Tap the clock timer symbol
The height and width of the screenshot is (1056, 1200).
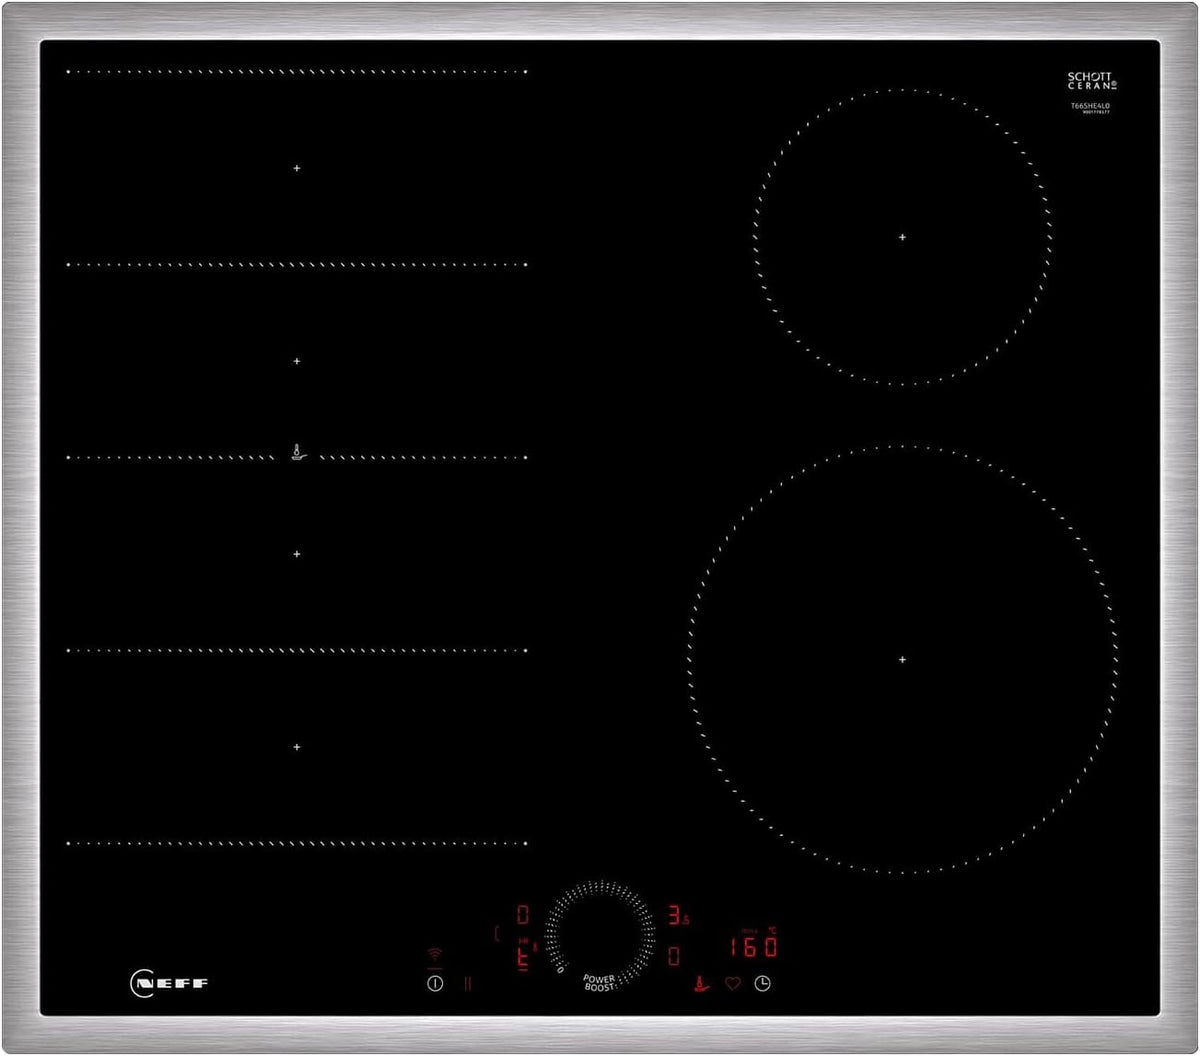763,984
